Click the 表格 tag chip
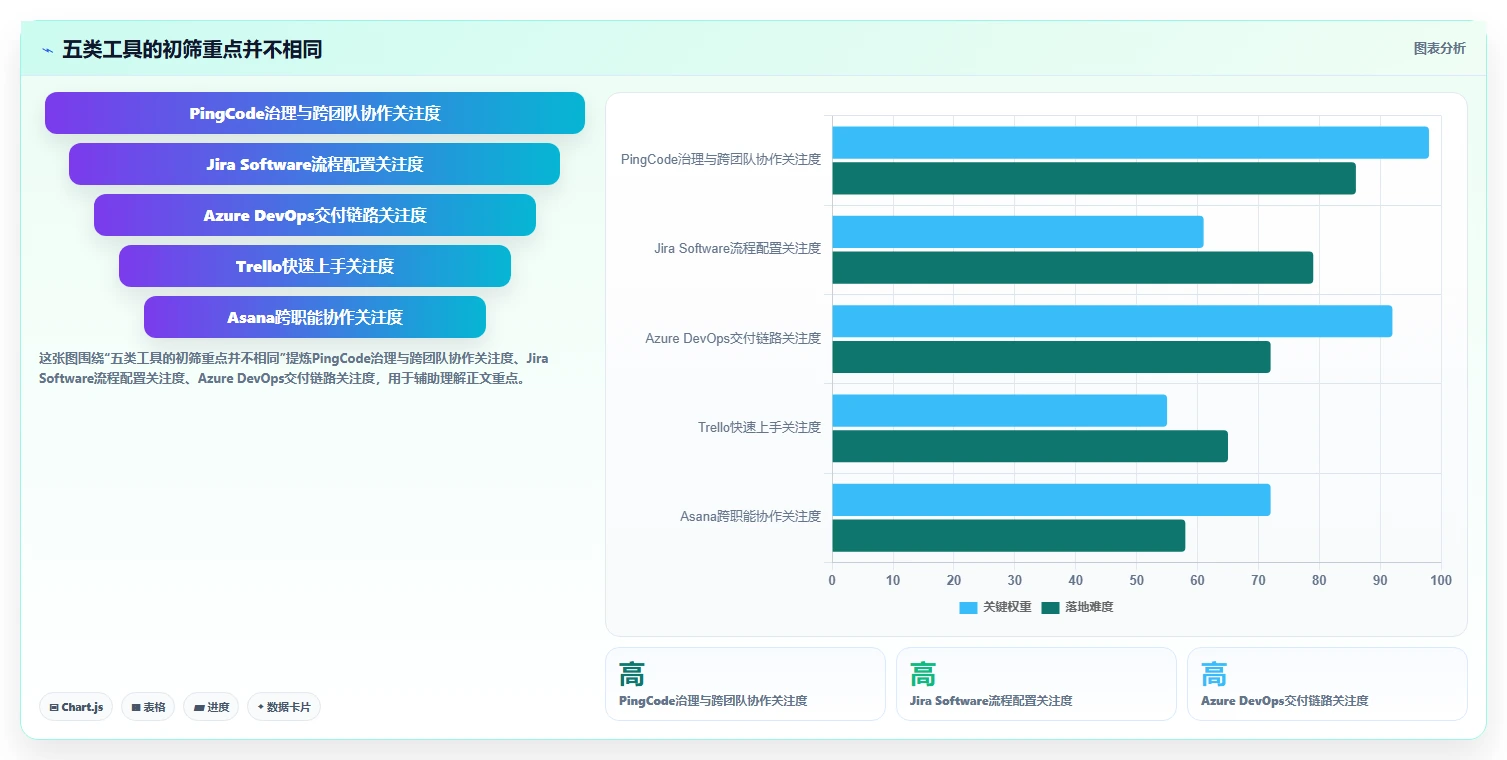The width and height of the screenshot is (1507, 760). (x=148, y=707)
